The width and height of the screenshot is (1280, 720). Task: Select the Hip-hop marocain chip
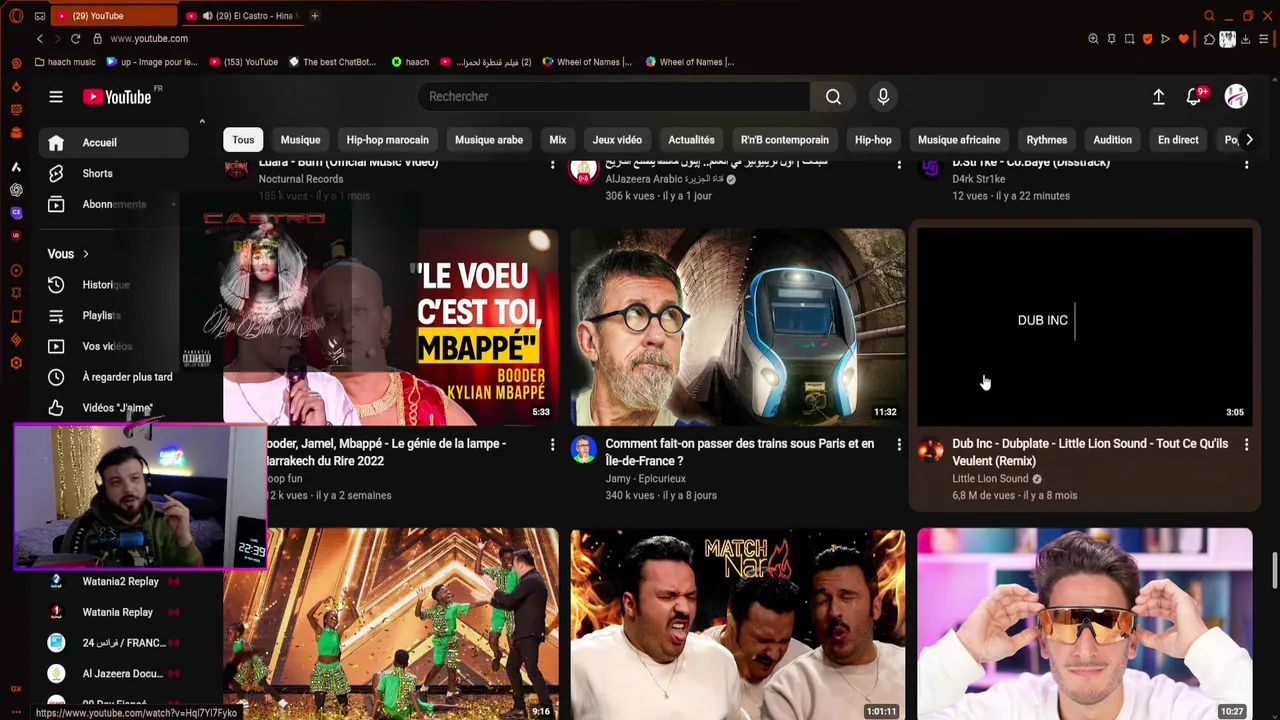[x=387, y=140]
